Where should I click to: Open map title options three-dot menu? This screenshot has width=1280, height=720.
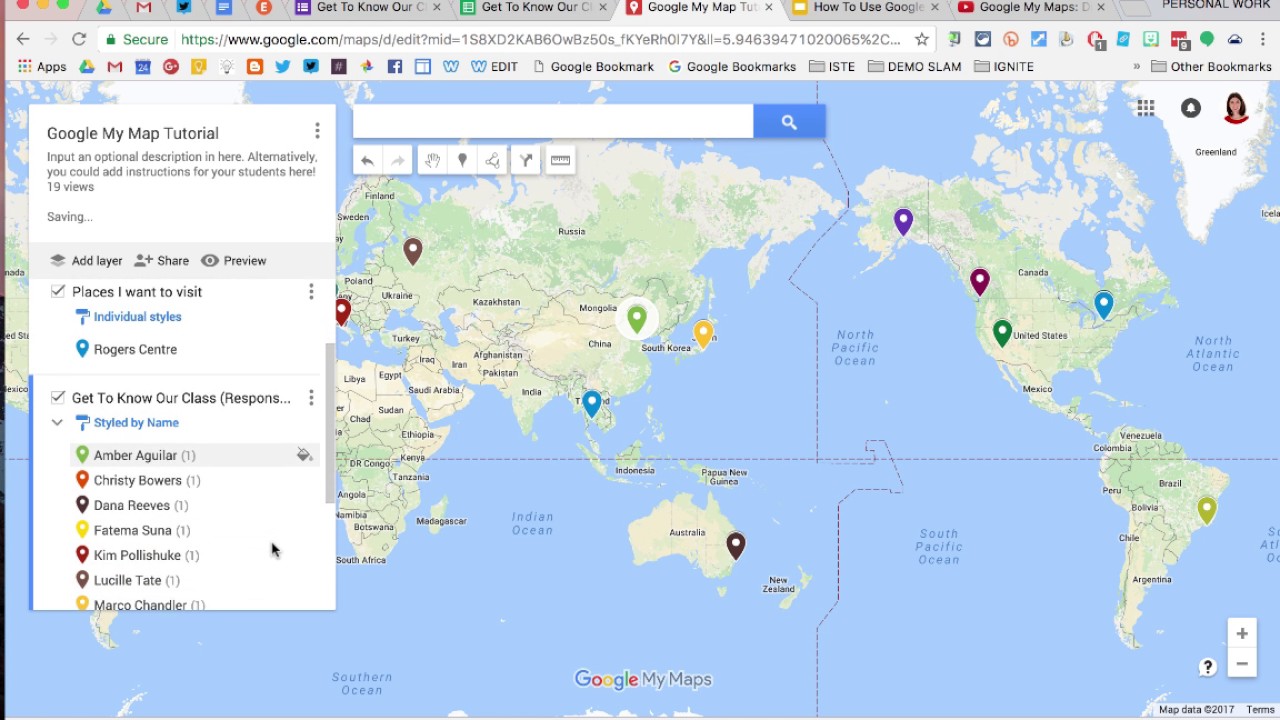coord(317,131)
